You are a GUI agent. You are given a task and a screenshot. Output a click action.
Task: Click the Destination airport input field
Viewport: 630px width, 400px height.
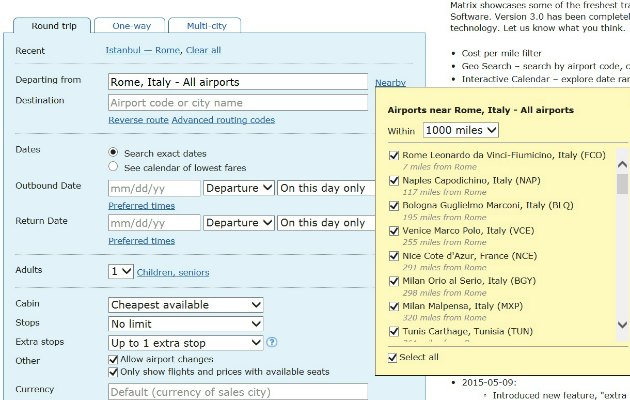coord(238,102)
